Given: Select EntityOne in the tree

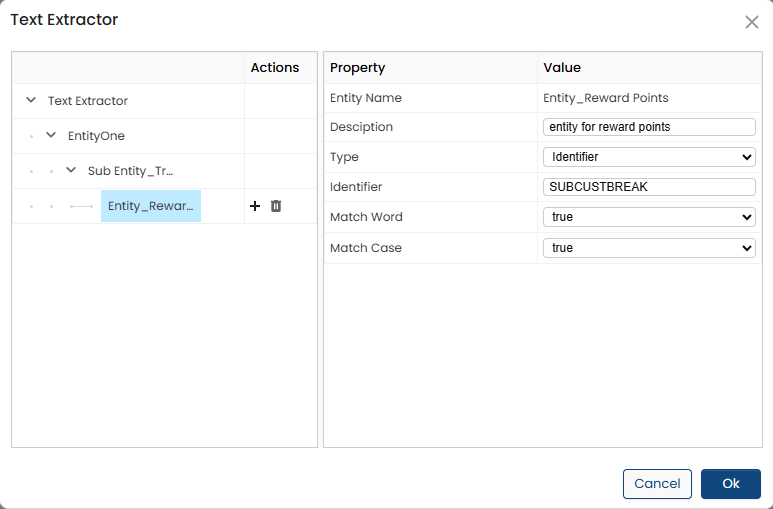Looking at the screenshot, I should [x=96, y=136].
